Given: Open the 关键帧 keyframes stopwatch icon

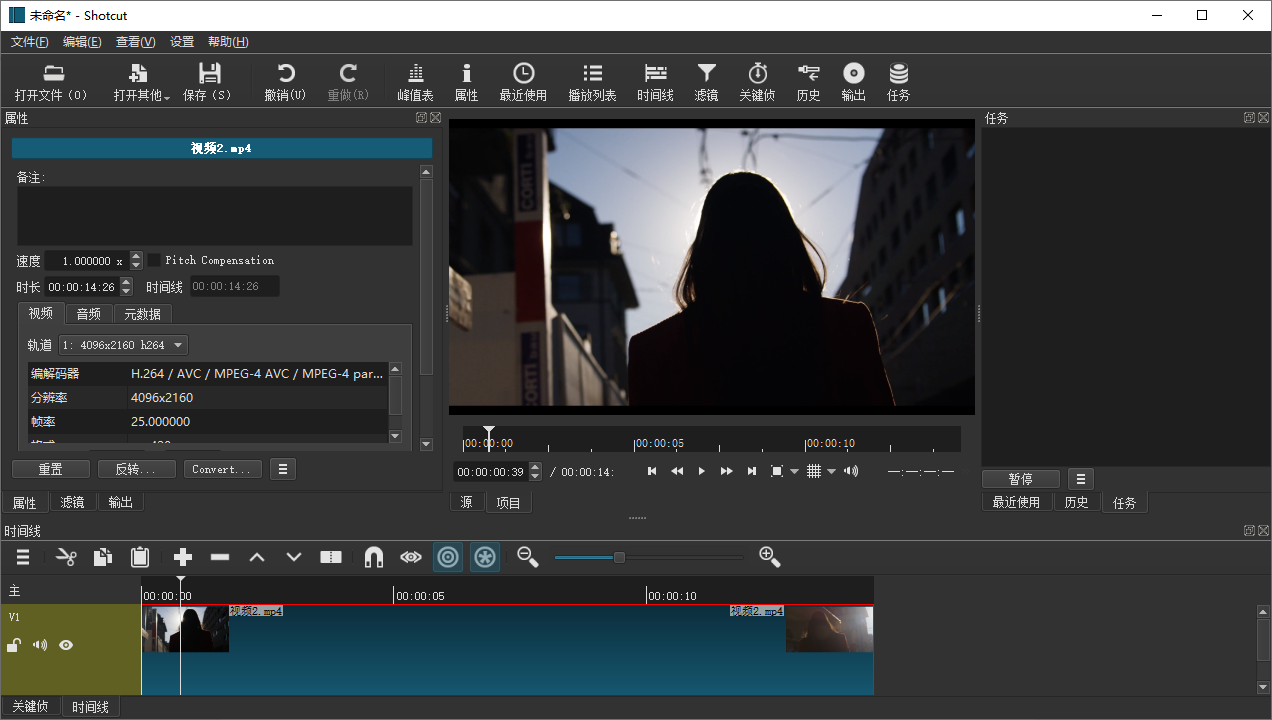Looking at the screenshot, I should pyautogui.click(x=757, y=82).
